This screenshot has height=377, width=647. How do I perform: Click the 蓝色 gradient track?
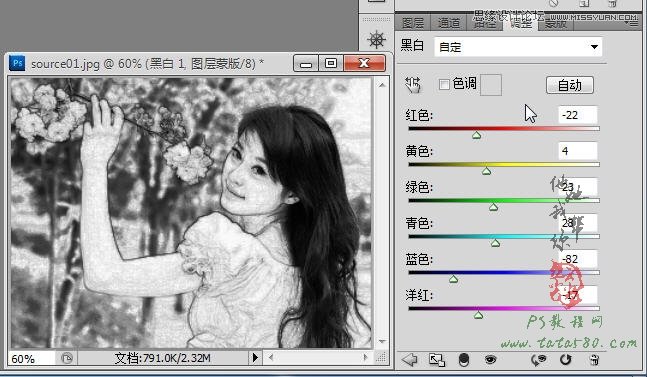[504, 272]
